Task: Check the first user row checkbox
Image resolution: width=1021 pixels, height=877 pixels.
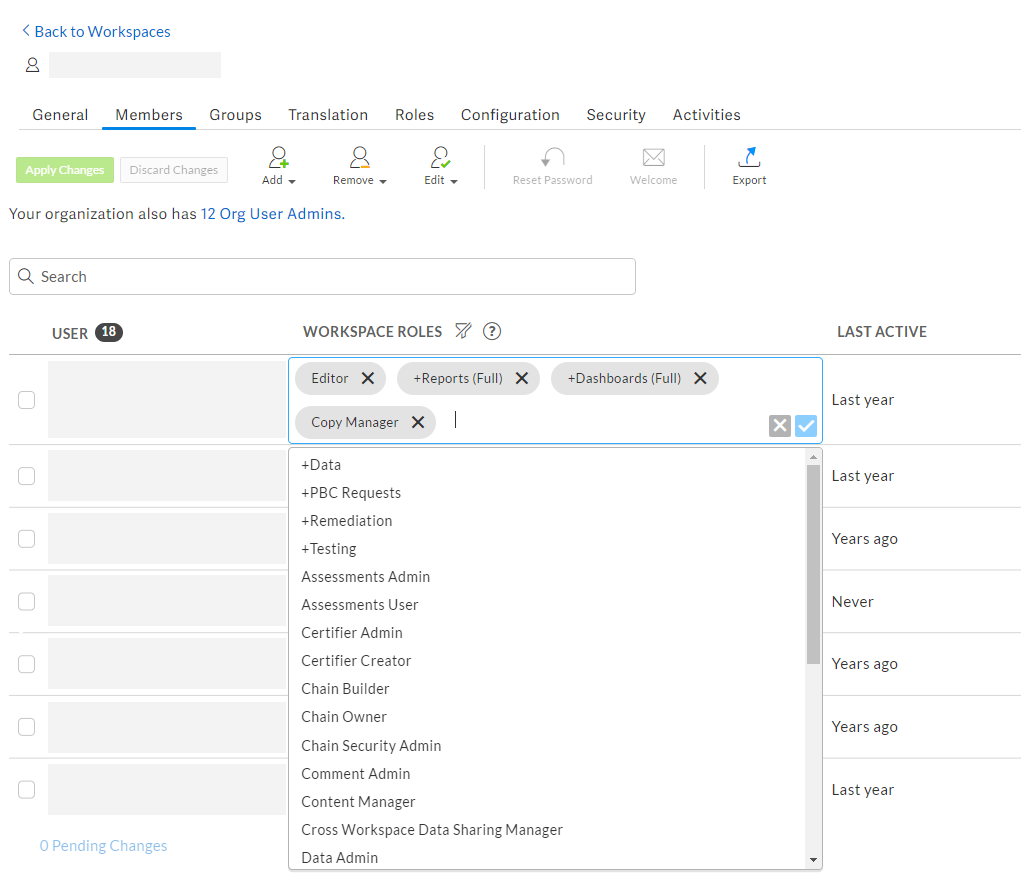Action: (26, 399)
